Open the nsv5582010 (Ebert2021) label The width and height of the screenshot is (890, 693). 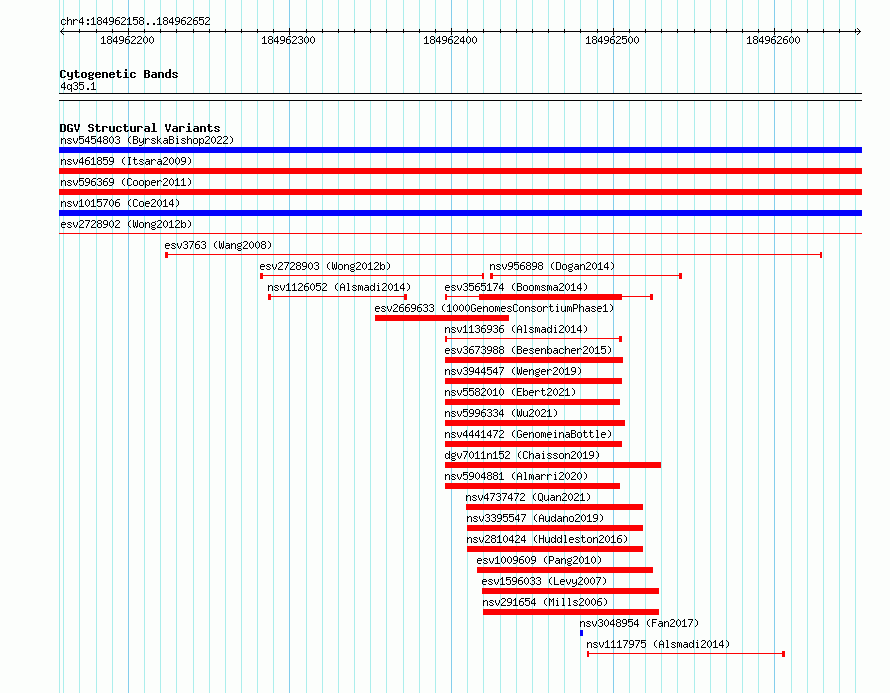pyautogui.click(x=510, y=392)
